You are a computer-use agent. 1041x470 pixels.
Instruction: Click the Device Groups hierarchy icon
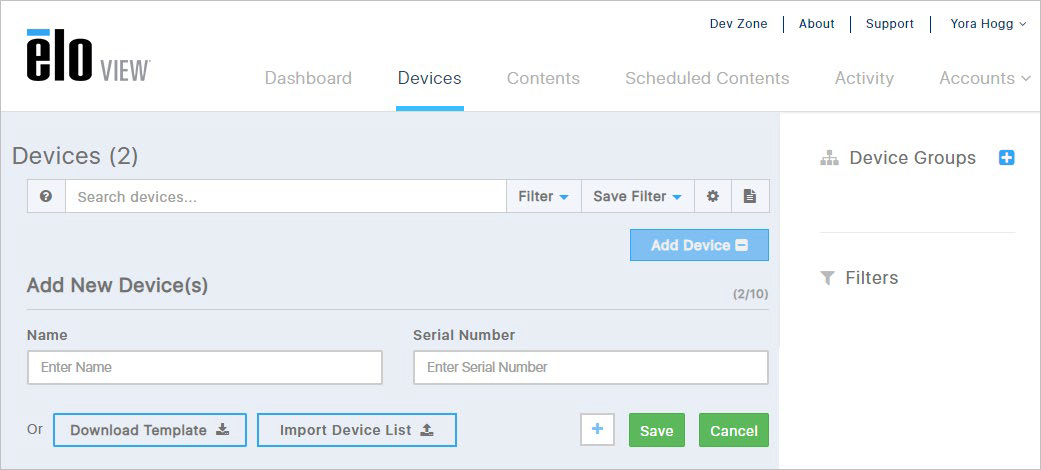pyautogui.click(x=829, y=158)
